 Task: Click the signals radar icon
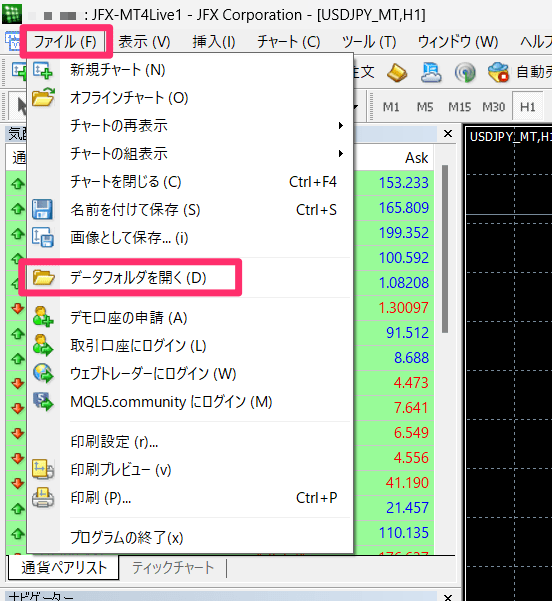point(465,72)
